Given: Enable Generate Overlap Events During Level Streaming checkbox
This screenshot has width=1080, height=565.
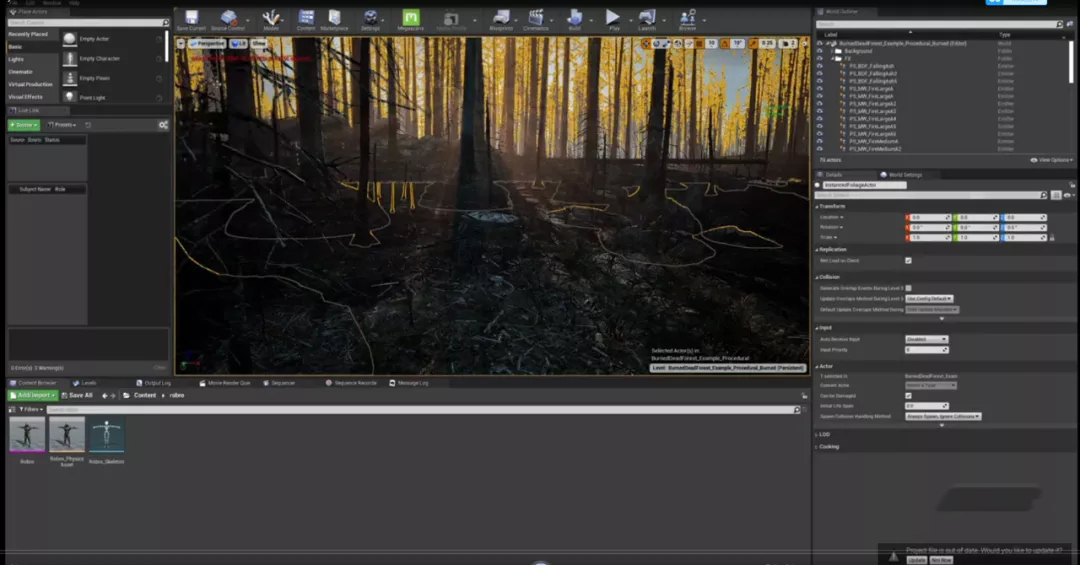Looking at the screenshot, I should [x=908, y=288].
